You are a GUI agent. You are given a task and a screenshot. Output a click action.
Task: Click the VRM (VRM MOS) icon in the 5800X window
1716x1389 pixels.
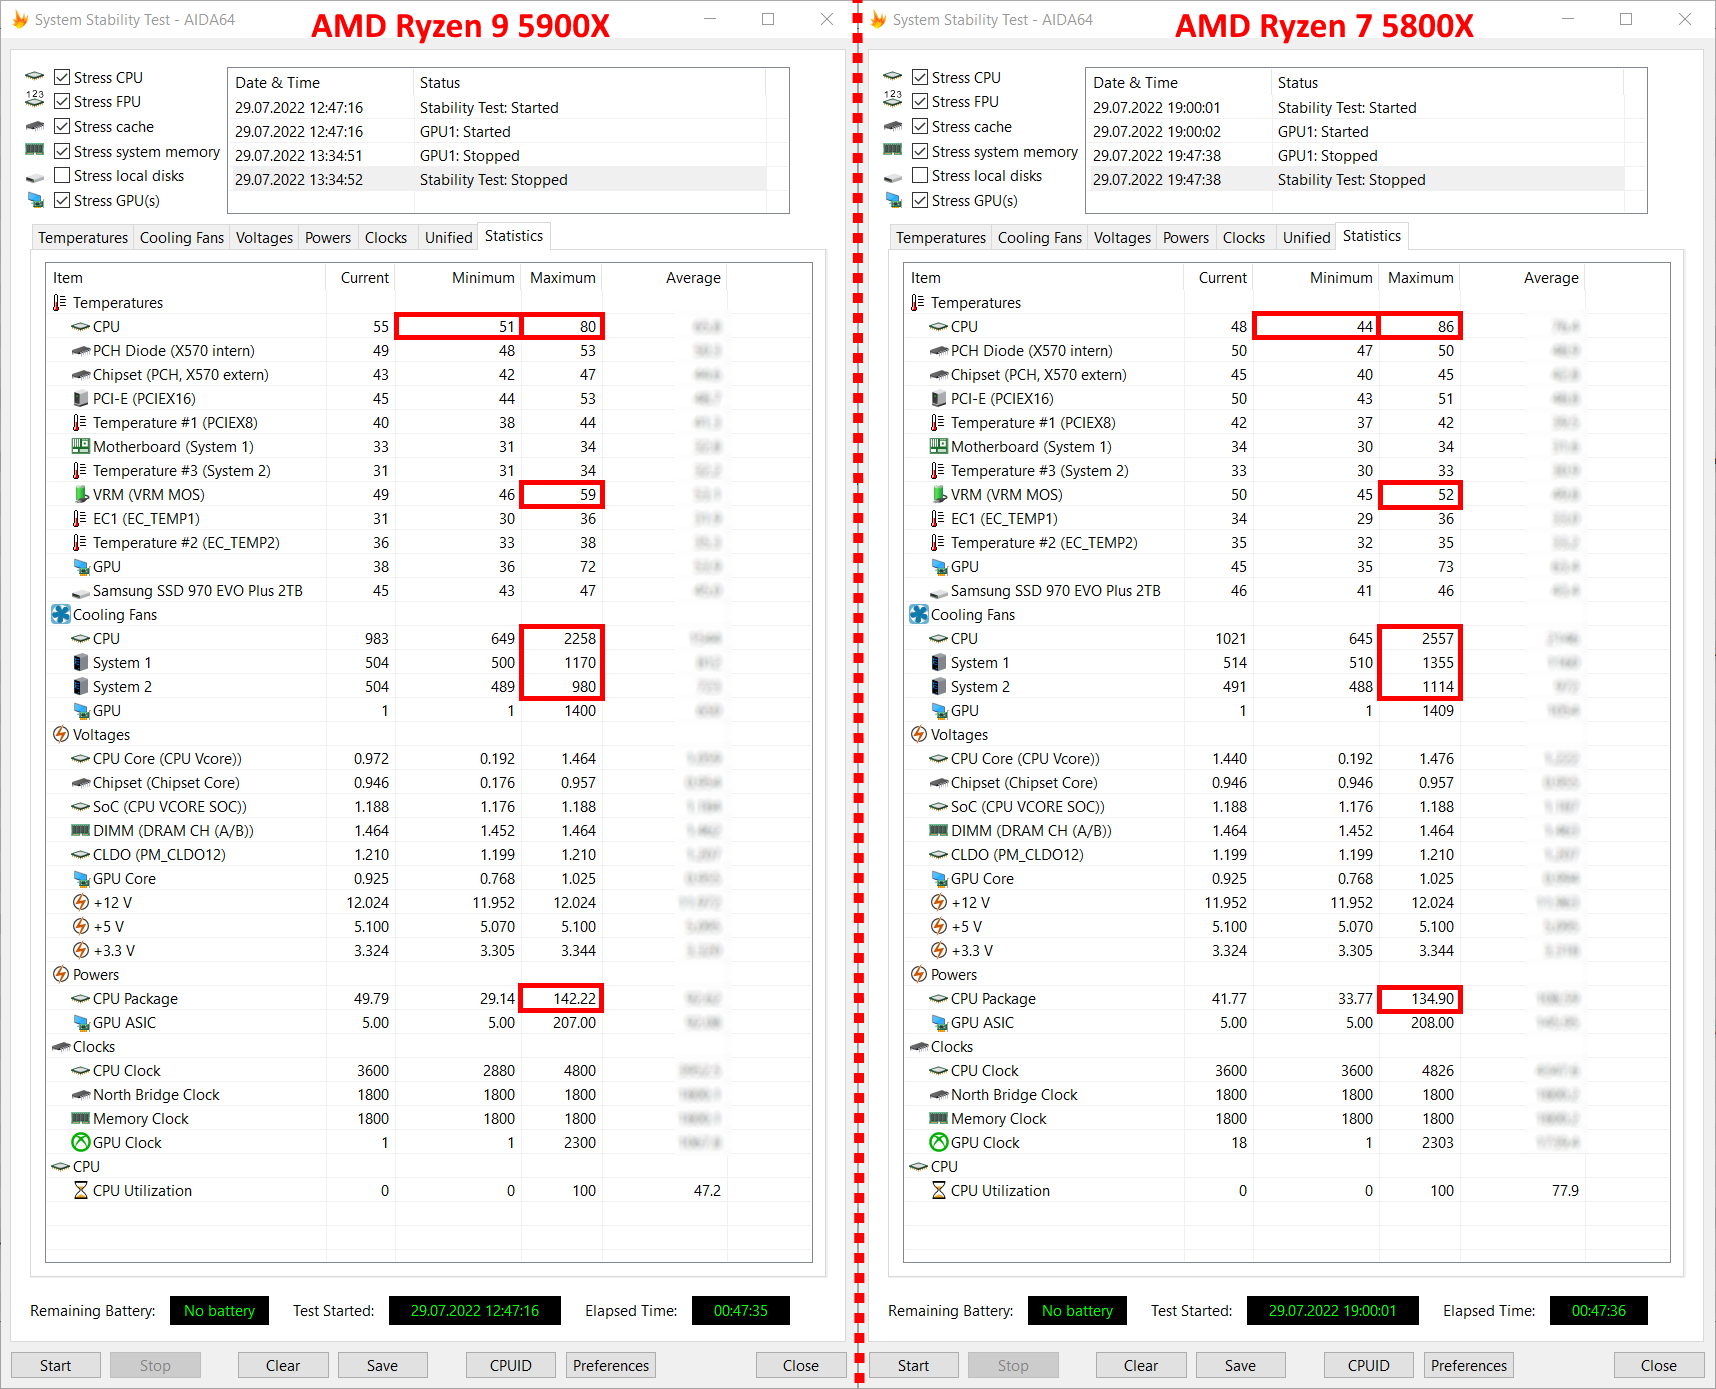coord(939,494)
